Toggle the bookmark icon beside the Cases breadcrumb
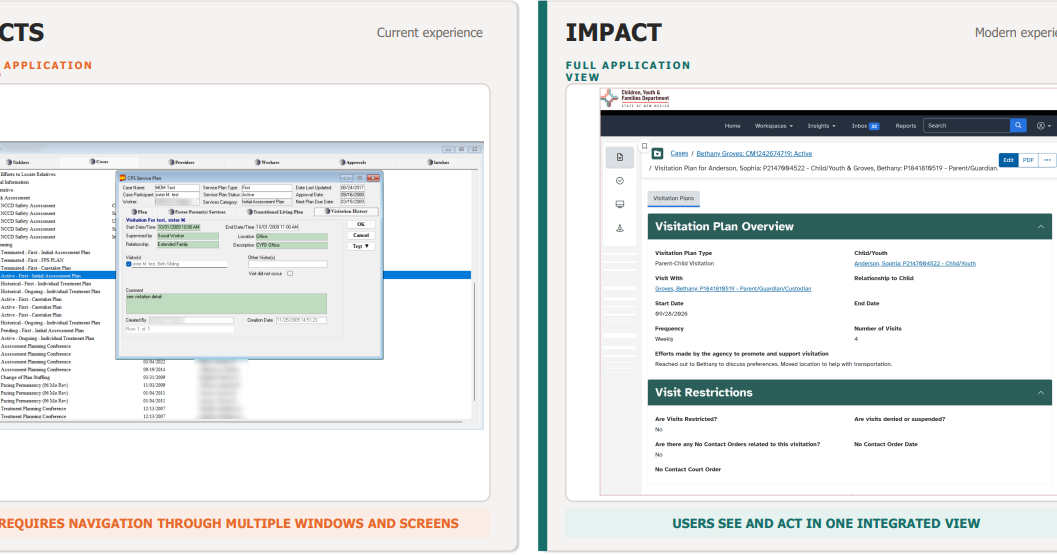The width and height of the screenshot is (1057, 555). [x=644, y=146]
